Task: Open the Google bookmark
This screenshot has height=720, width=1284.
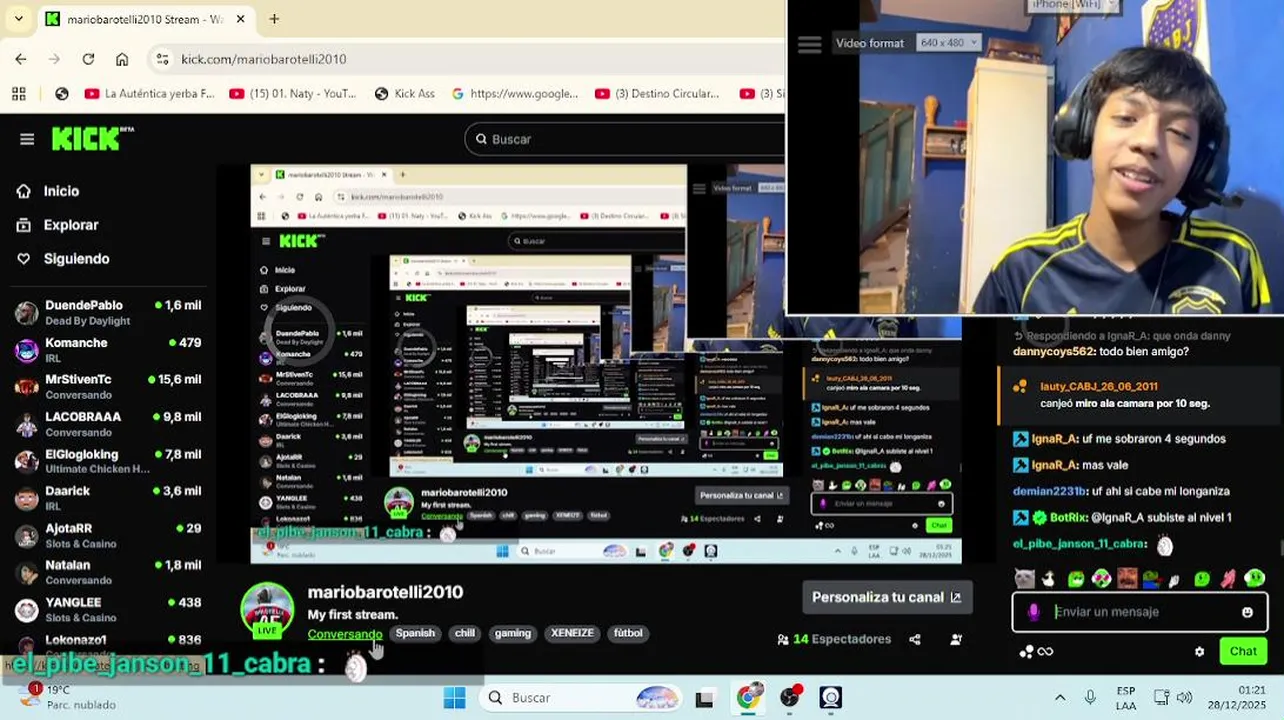Action: click(514, 94)
